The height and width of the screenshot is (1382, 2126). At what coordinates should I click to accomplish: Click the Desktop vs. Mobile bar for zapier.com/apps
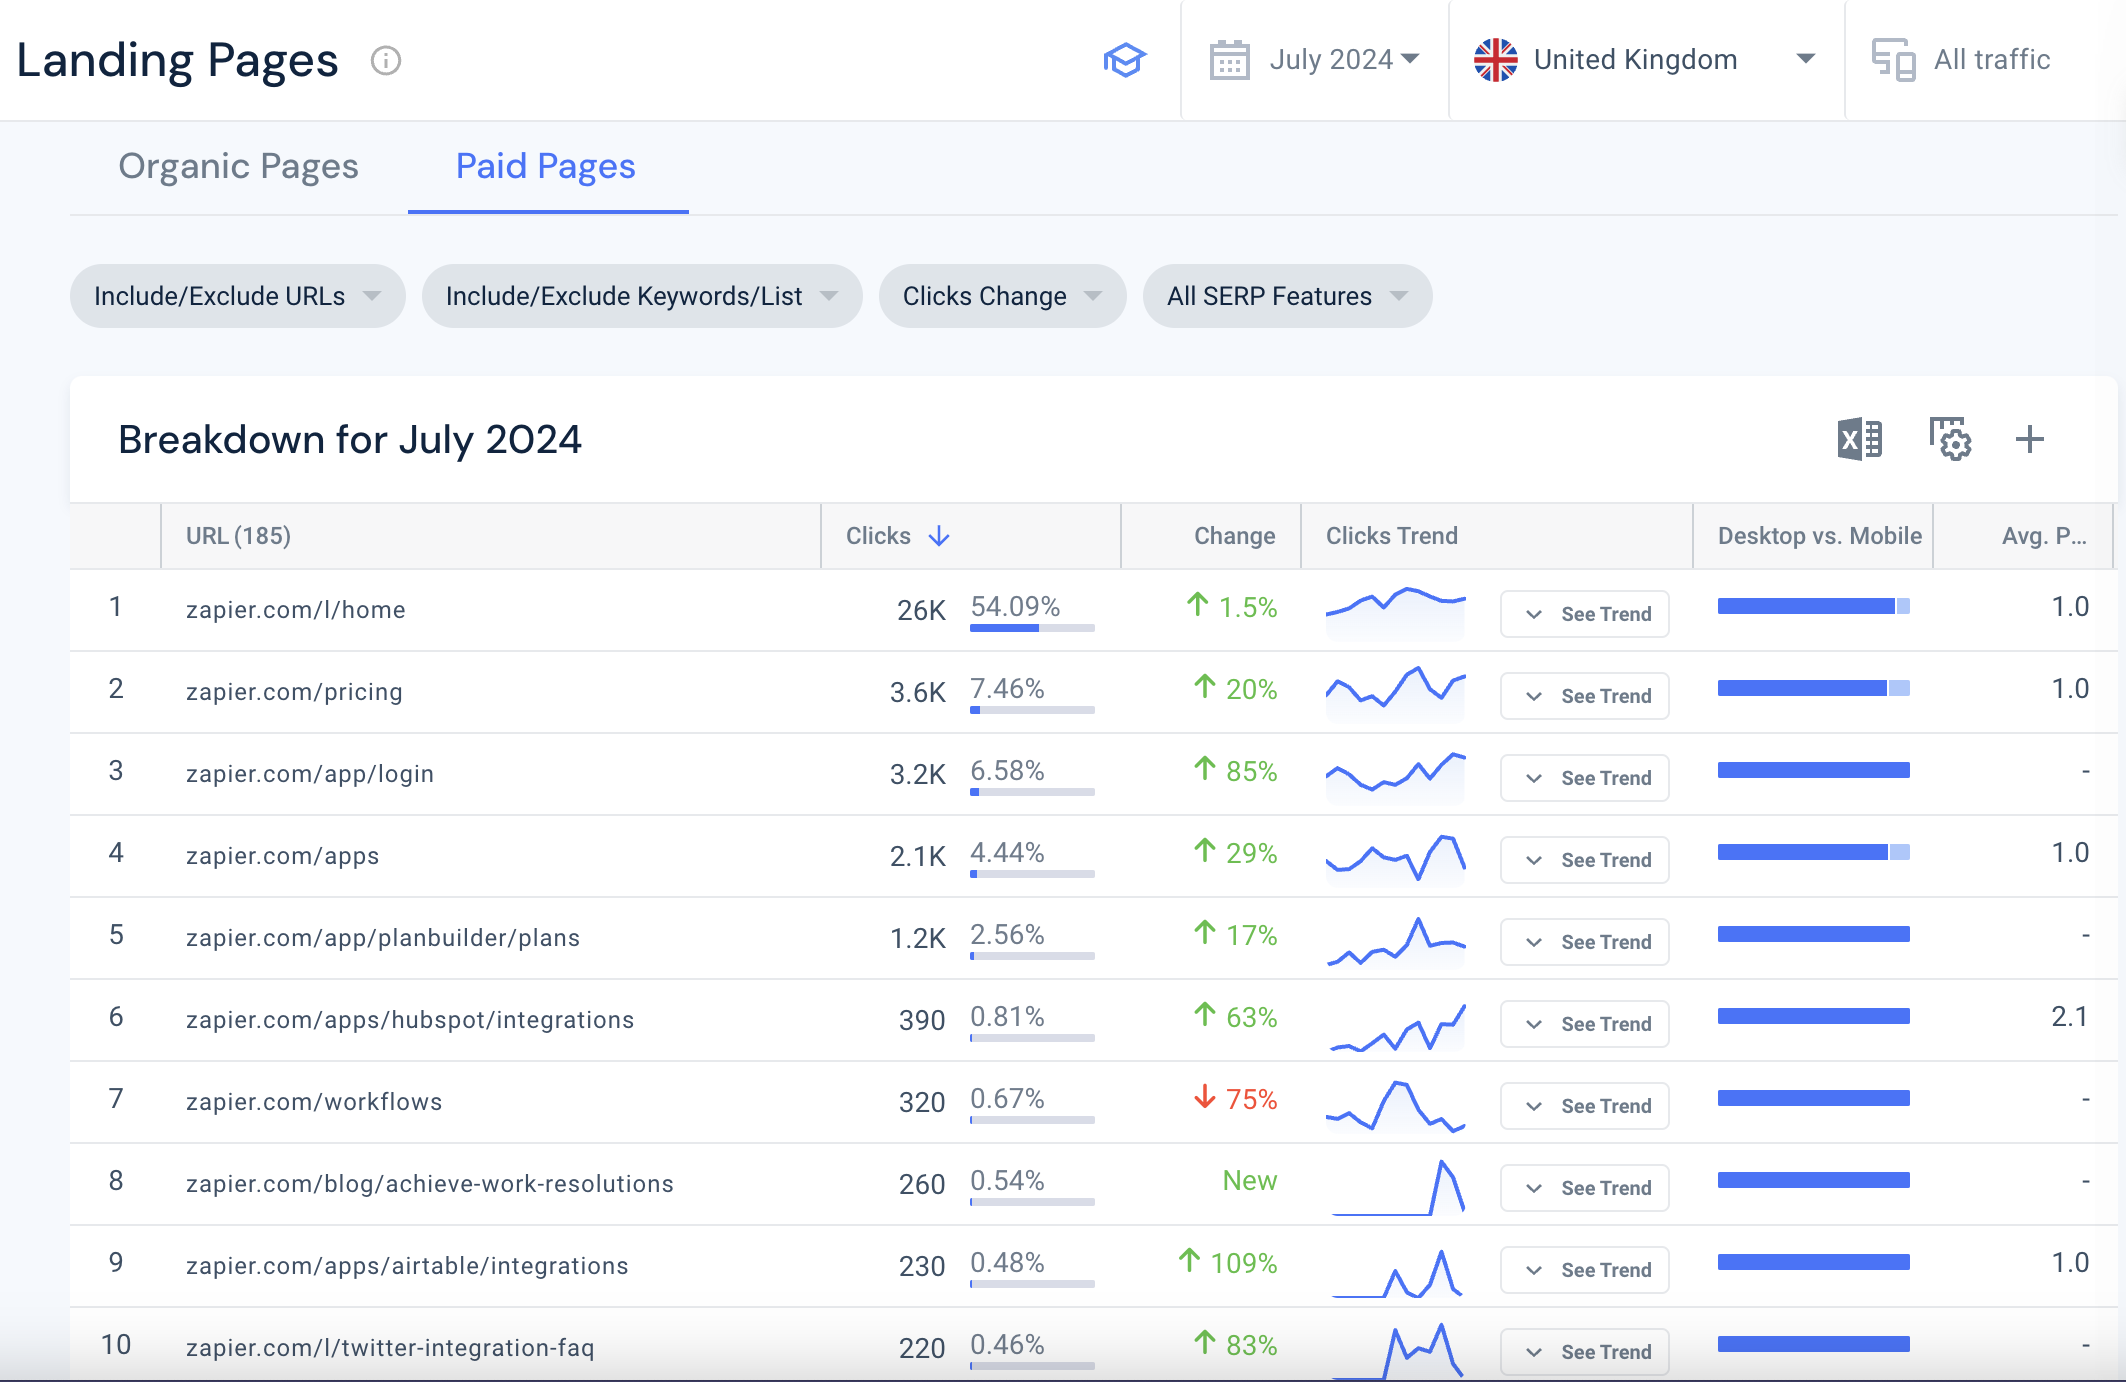[x=1814, y=852]
